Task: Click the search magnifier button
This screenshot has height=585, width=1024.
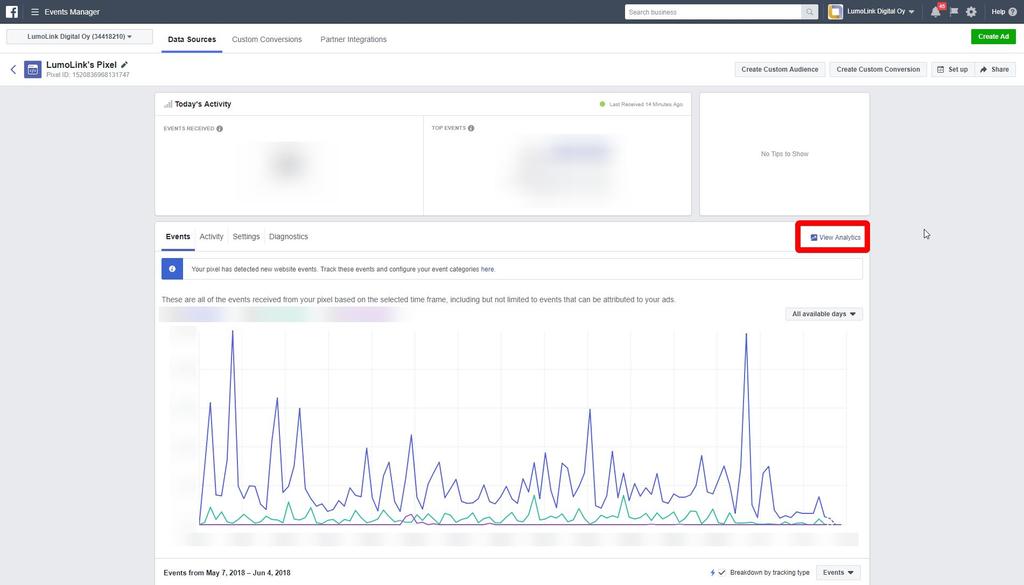Action: (x=810, y=12)
